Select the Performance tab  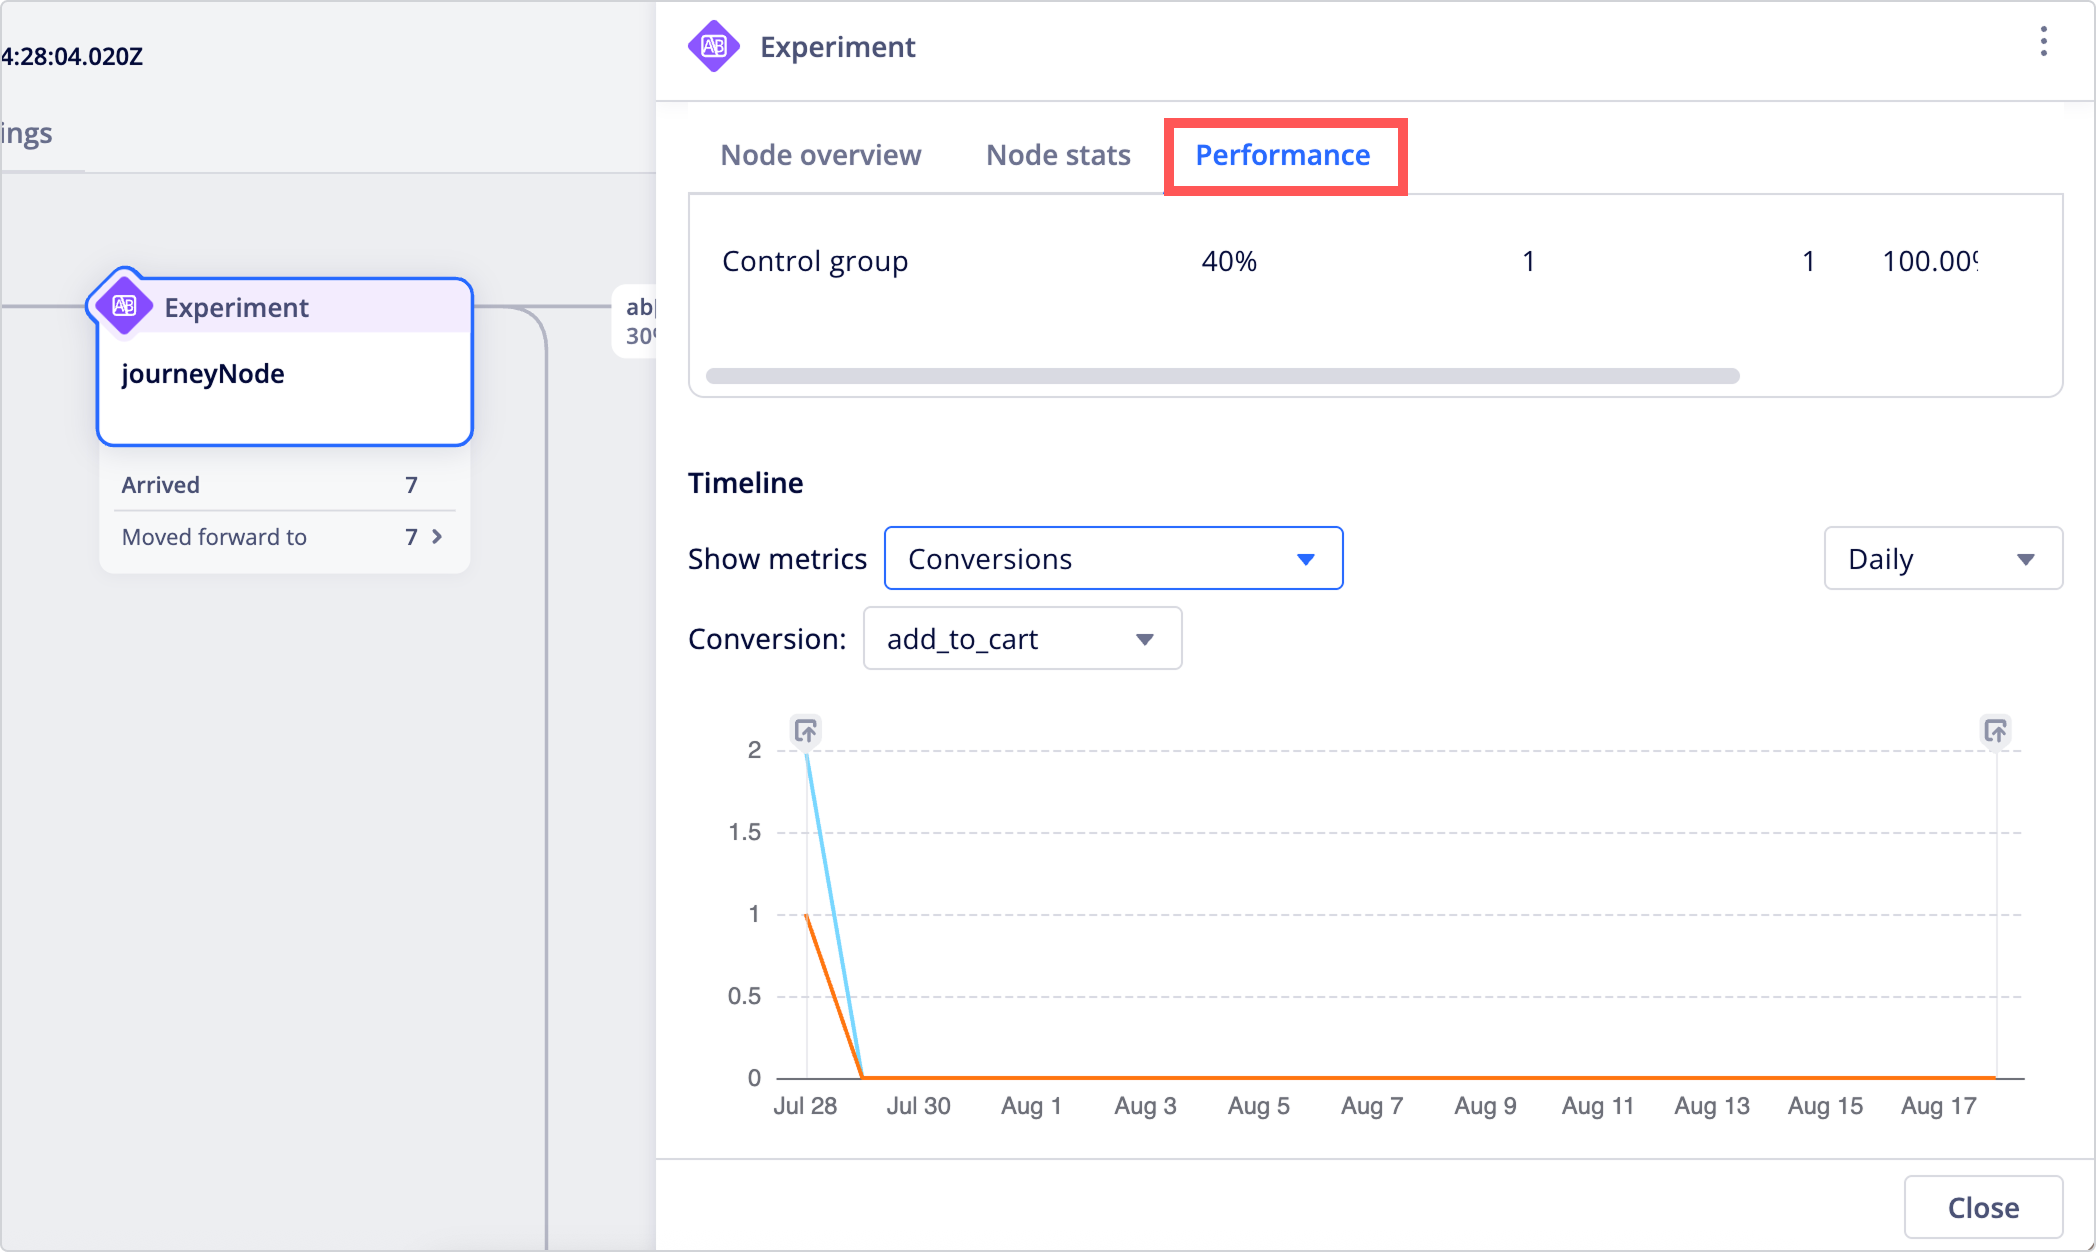(x=1283, y=155)
